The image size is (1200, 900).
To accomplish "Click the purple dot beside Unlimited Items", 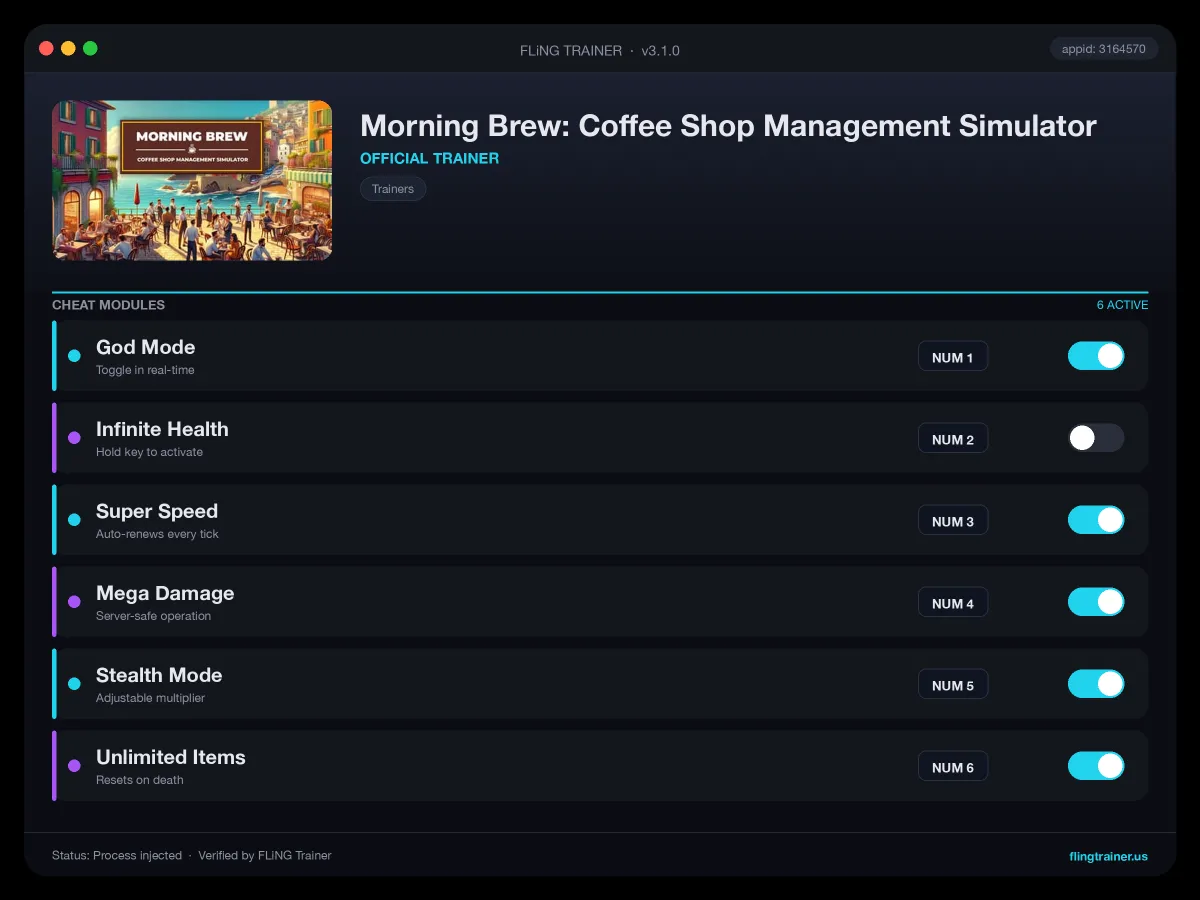I will pos(74,766).
